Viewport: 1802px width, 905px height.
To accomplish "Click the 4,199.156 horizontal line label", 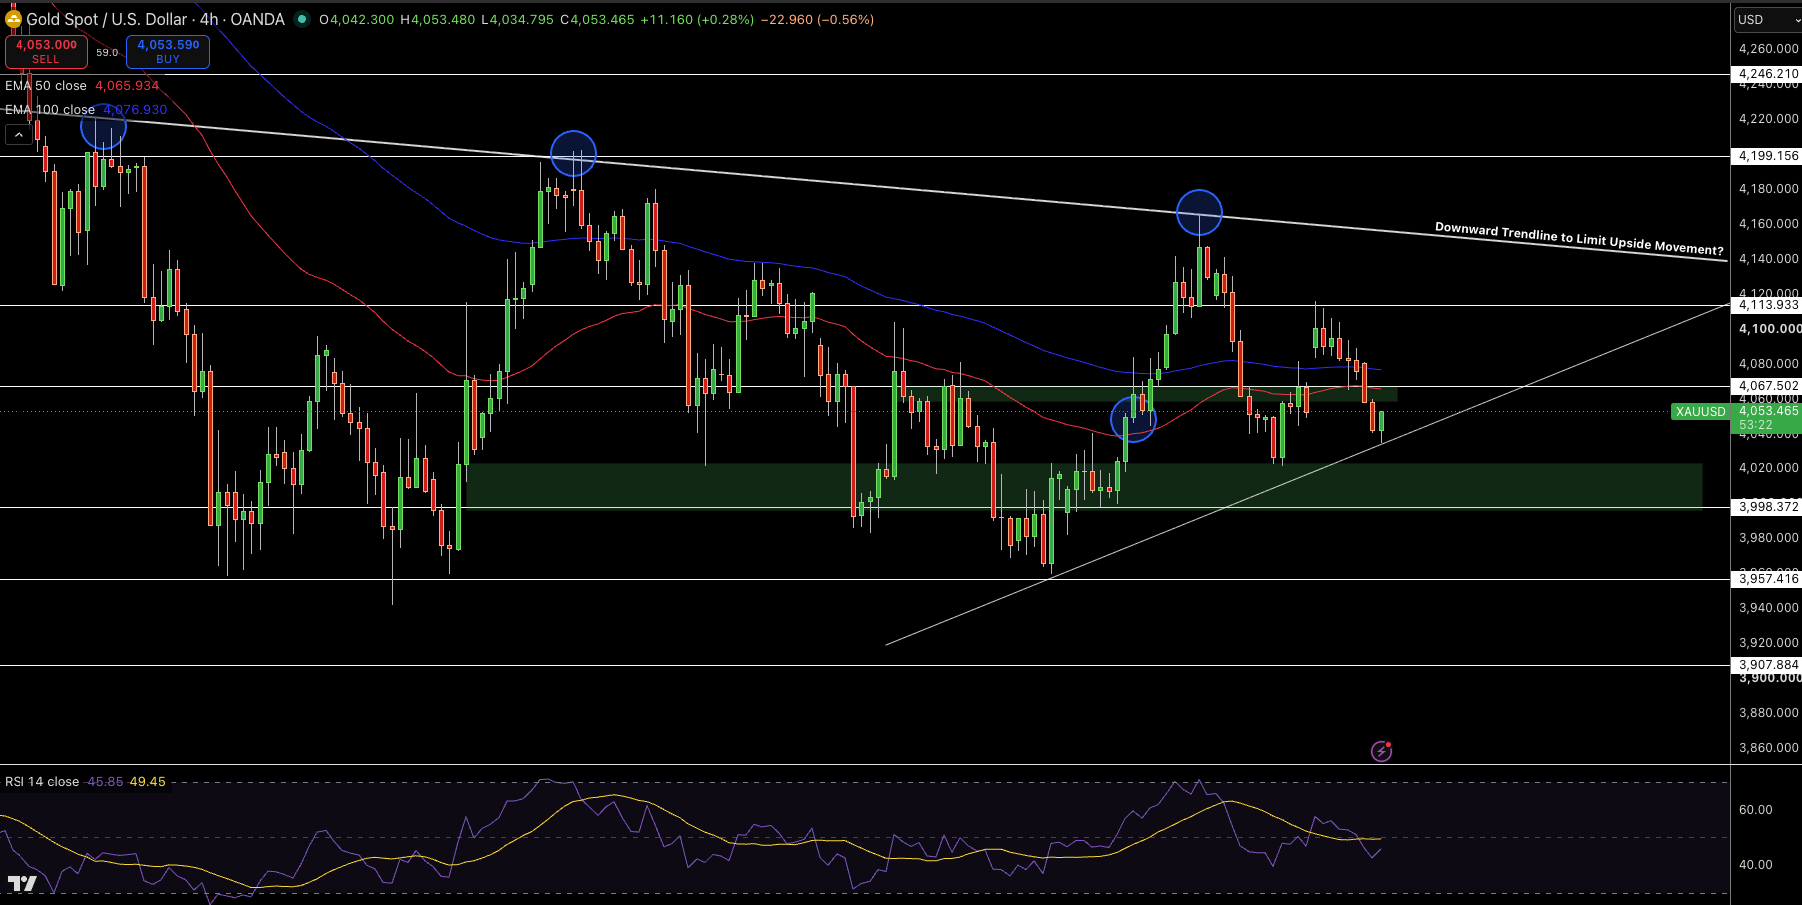I will click(1767, 156).
